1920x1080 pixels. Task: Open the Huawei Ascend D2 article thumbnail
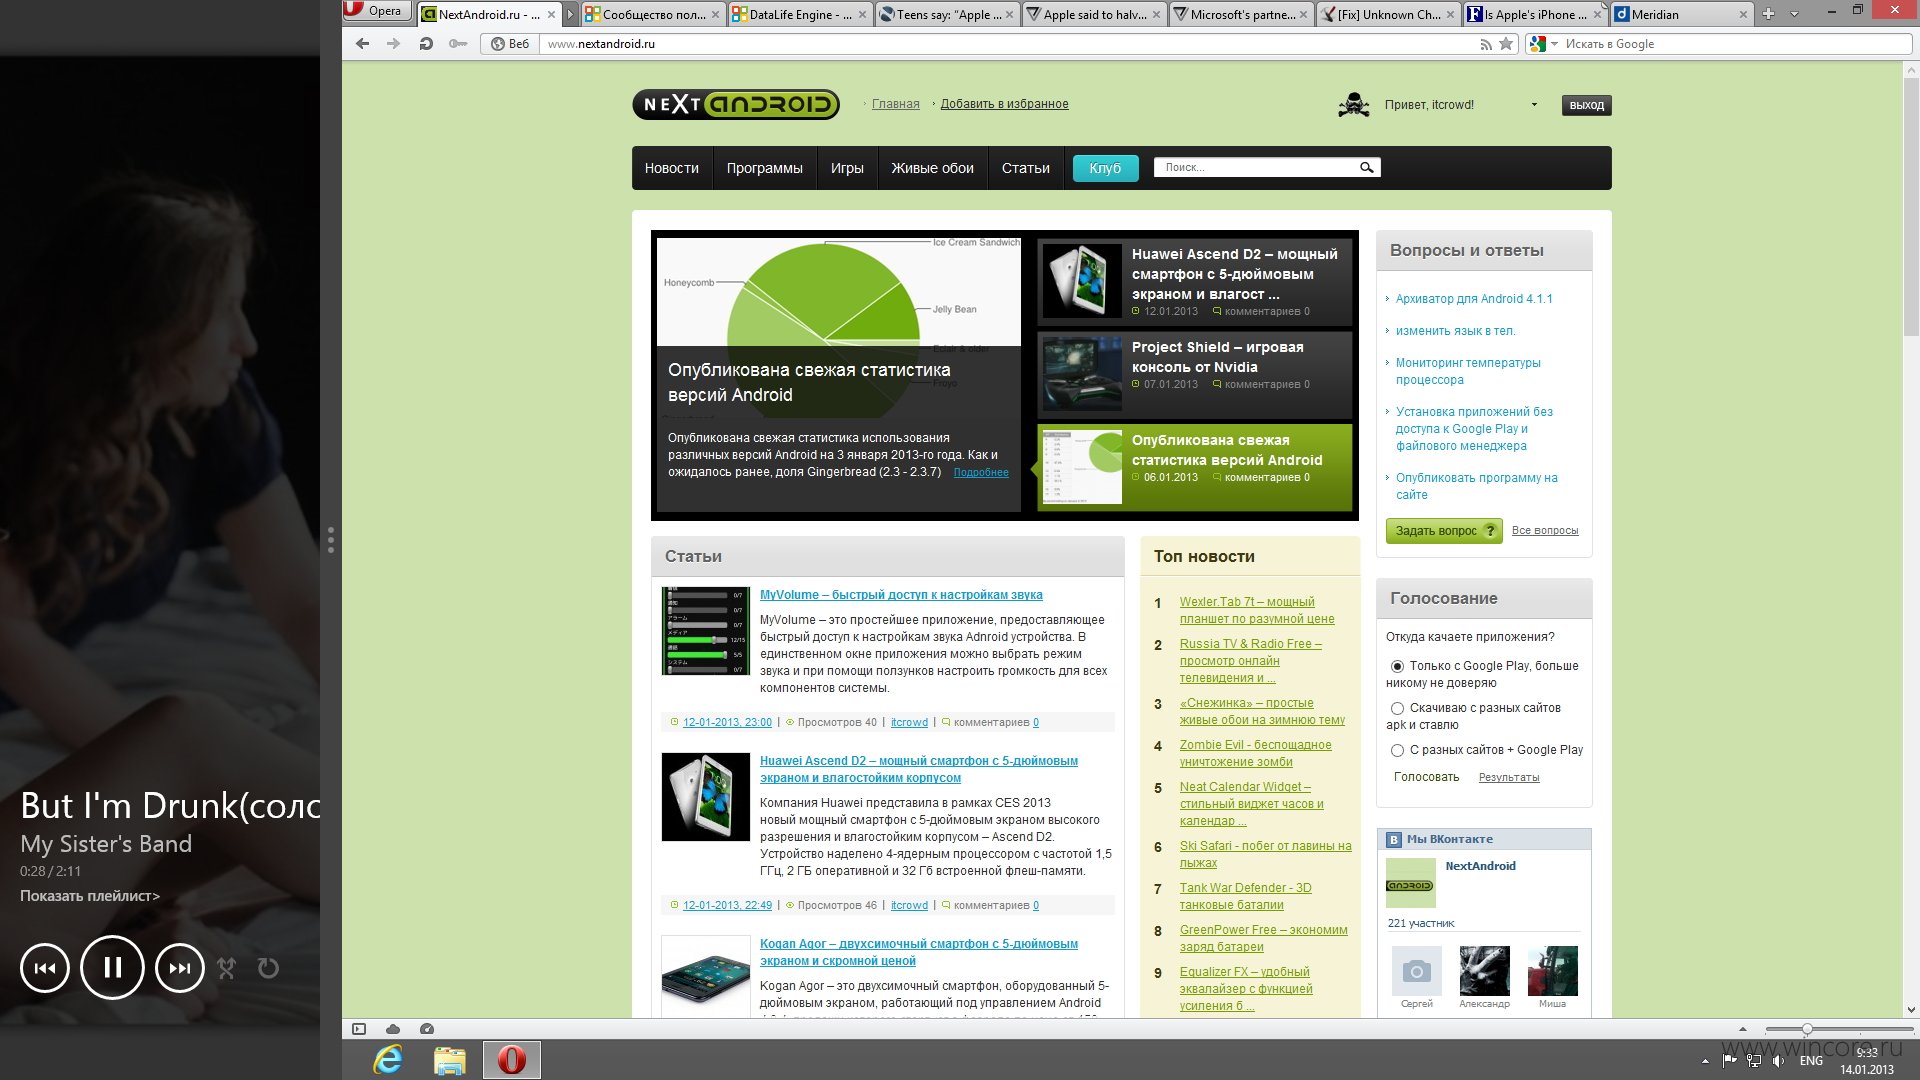[x=705, y=797]
